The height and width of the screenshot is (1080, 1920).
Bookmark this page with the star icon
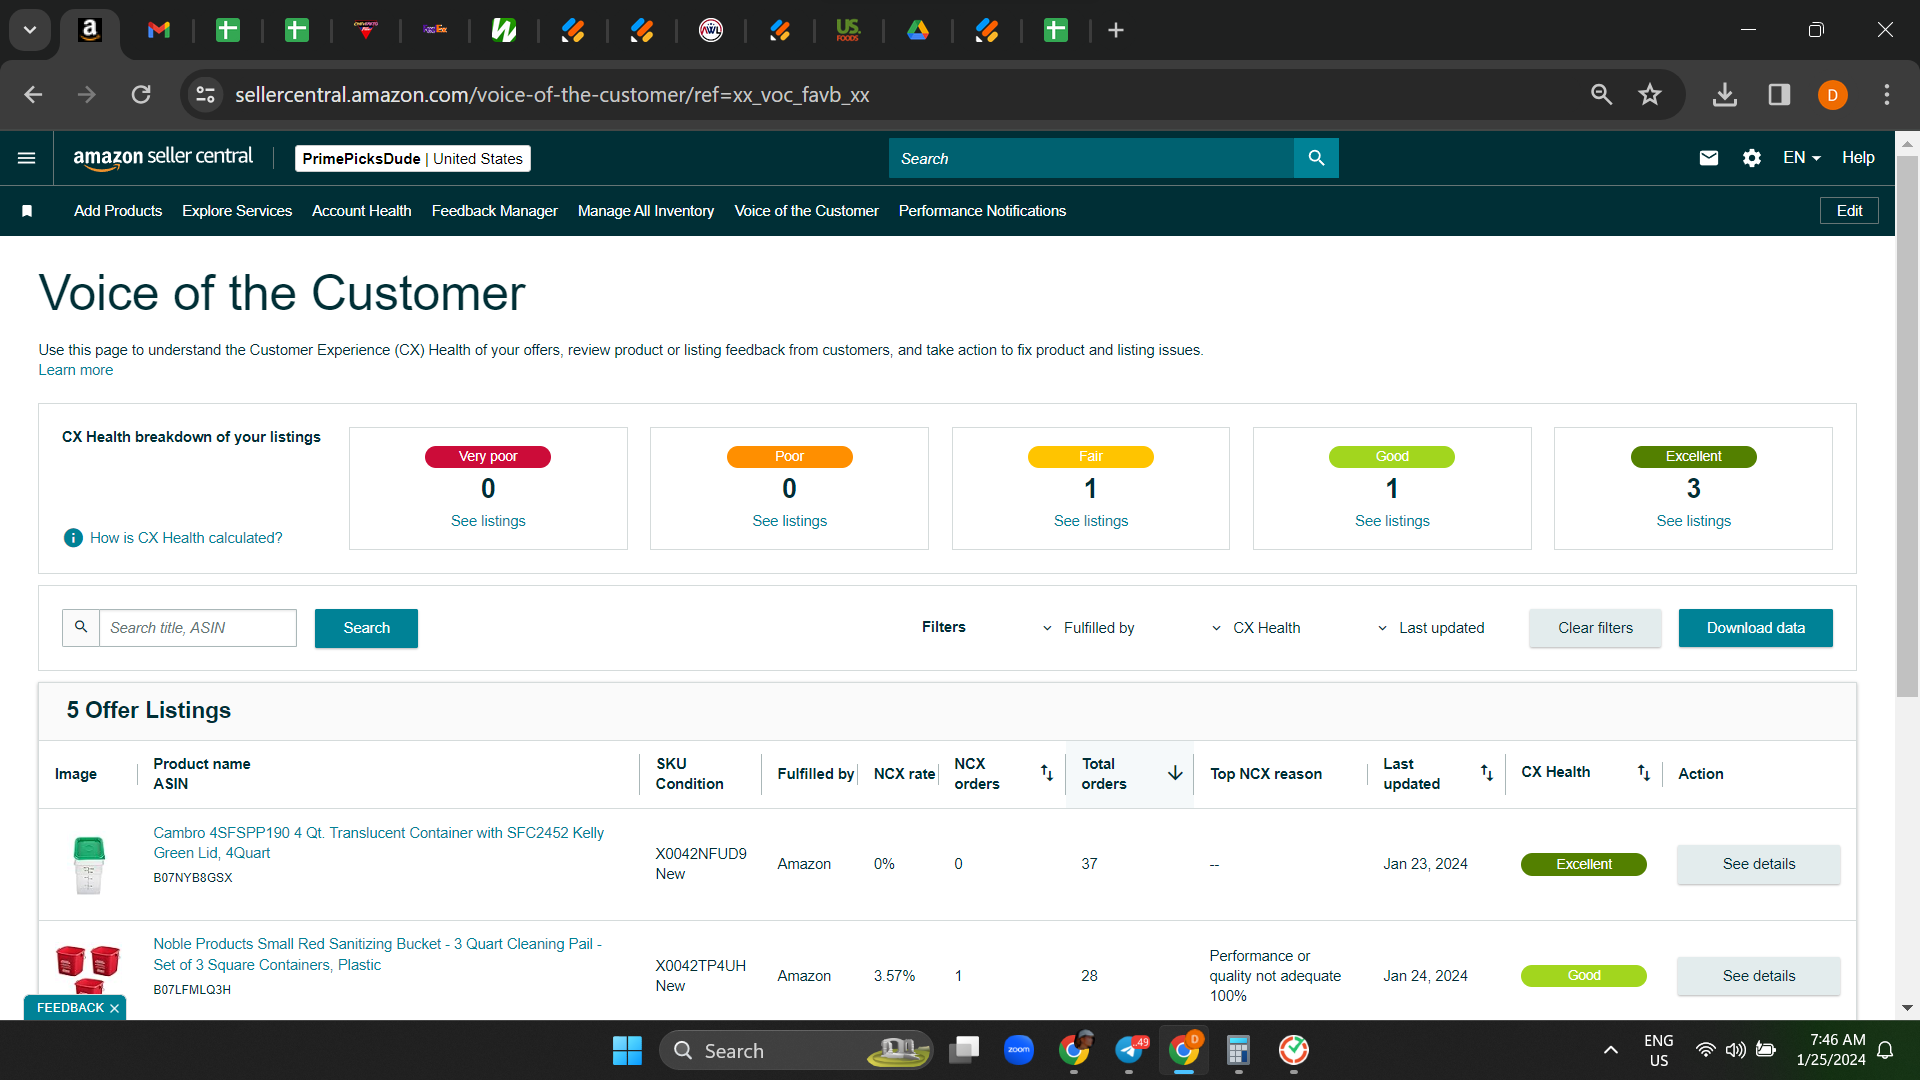pos(1650,95)
